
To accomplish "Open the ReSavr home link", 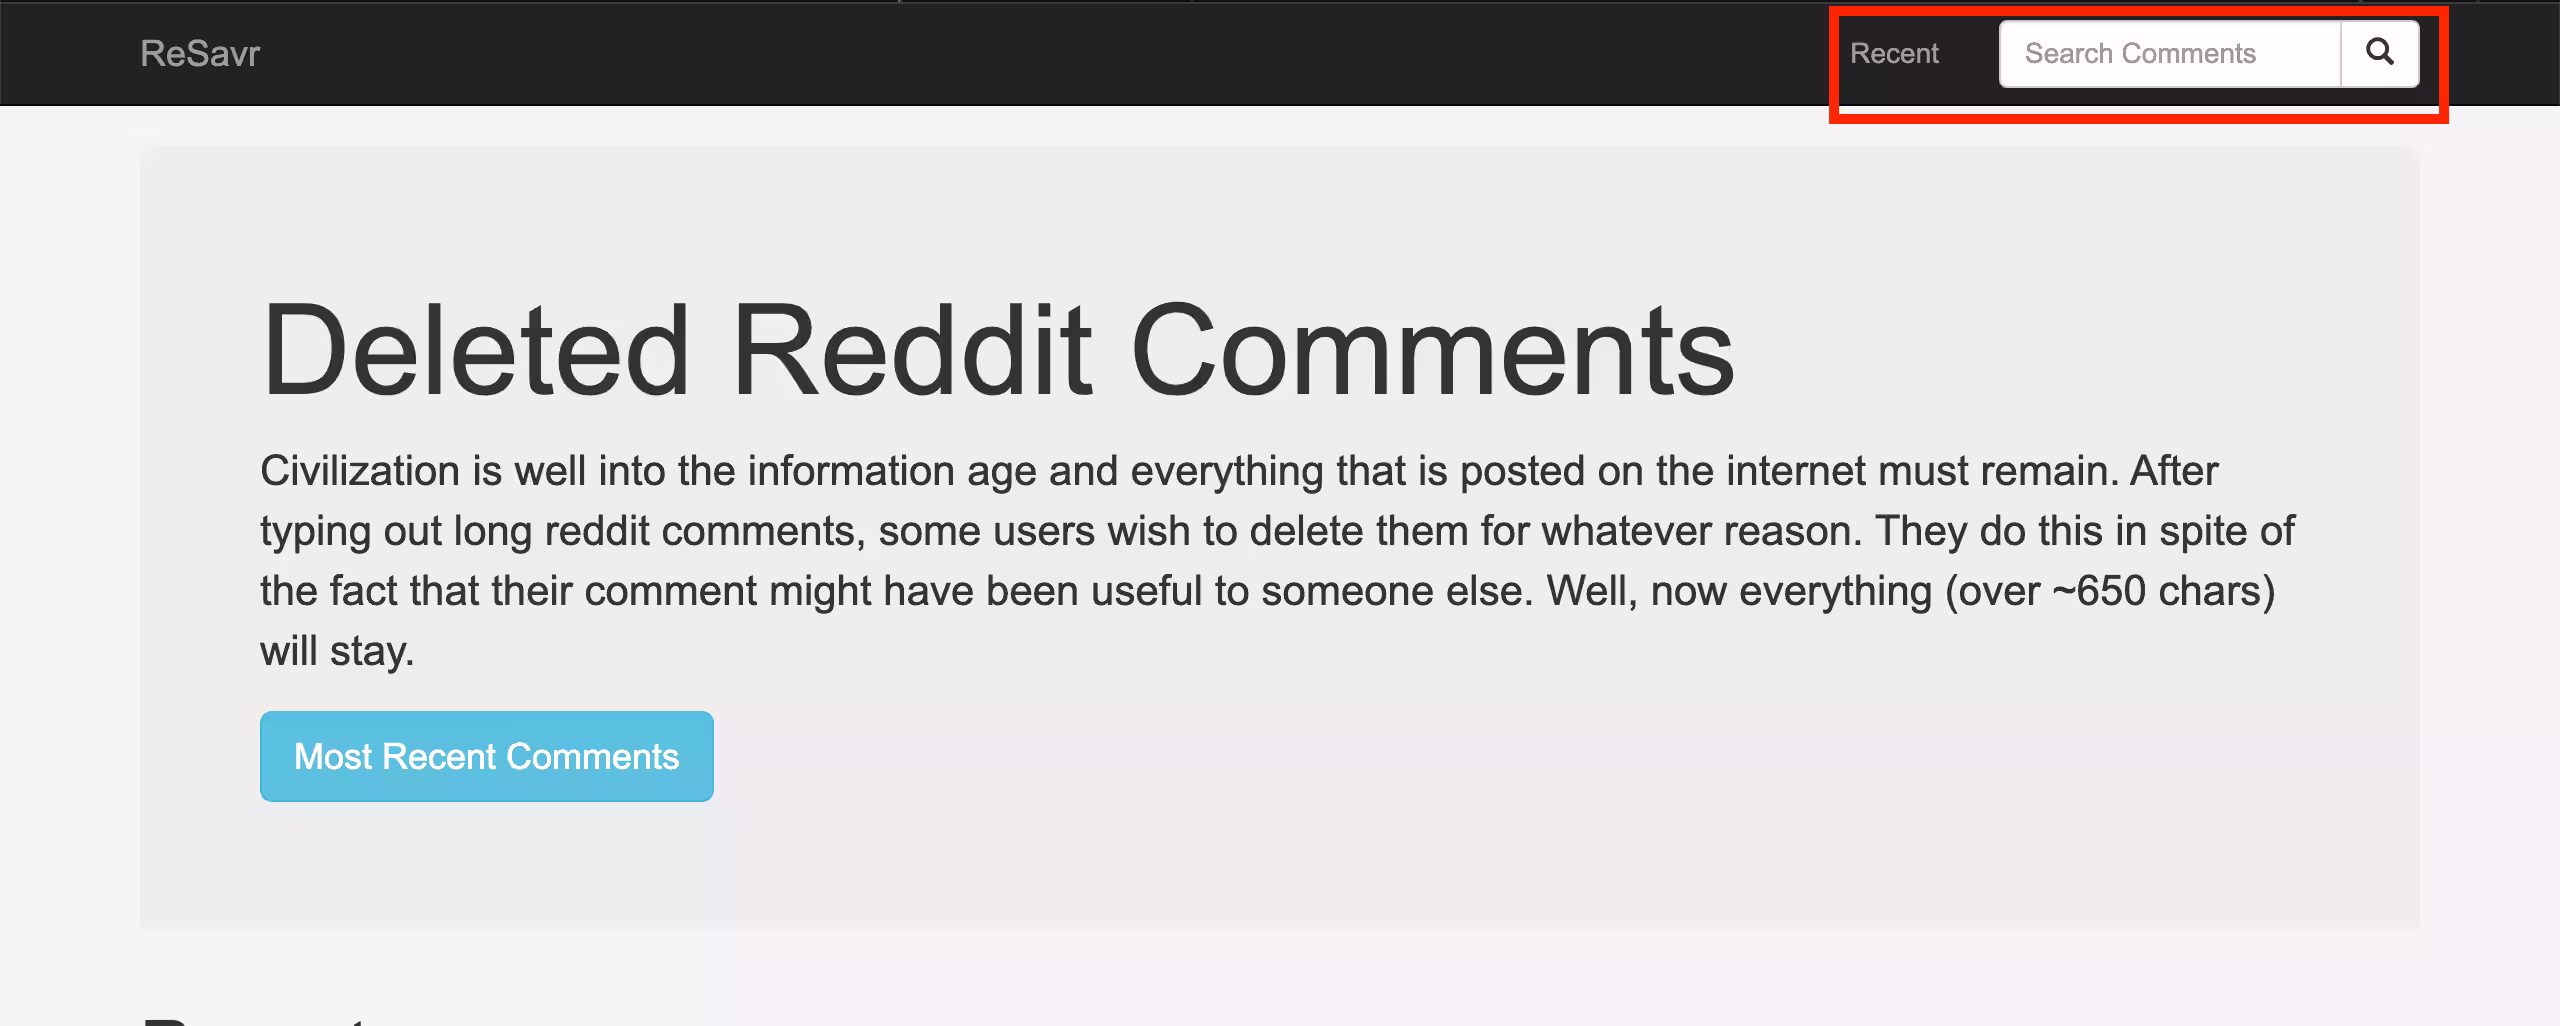I will [x=200, y=53].
